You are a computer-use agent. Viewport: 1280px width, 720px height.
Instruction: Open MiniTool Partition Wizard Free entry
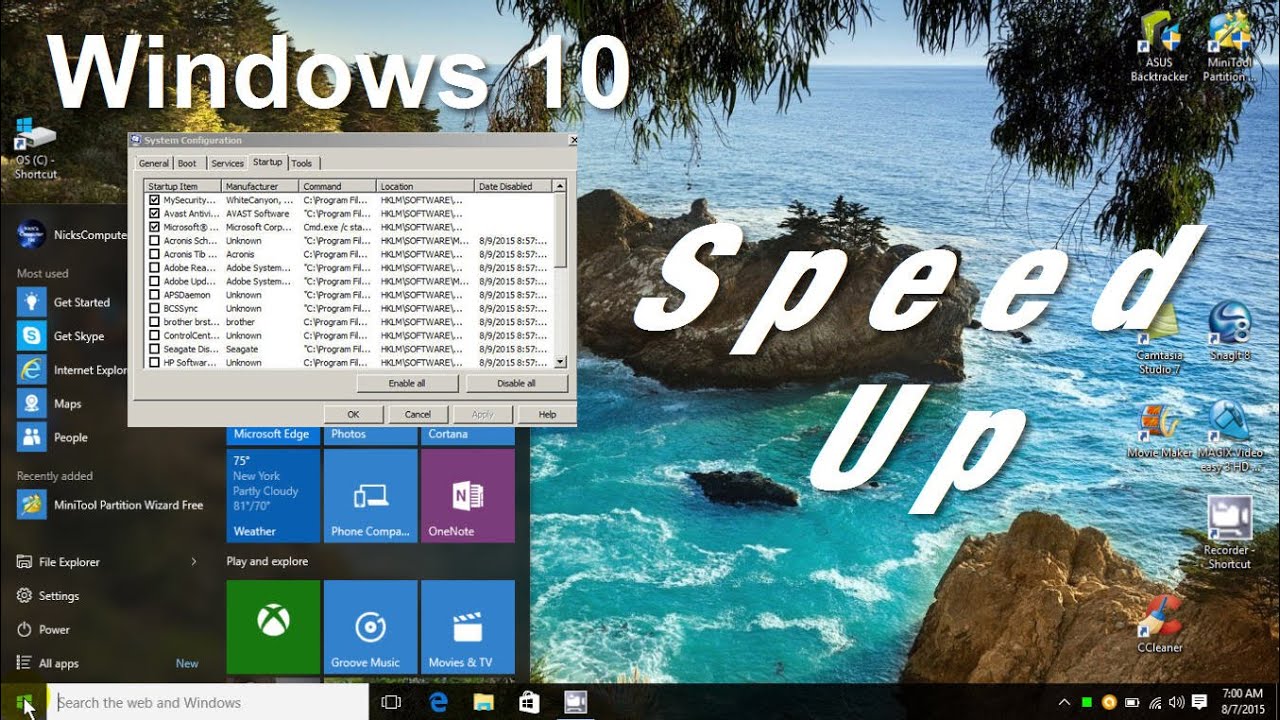(110, 505)
